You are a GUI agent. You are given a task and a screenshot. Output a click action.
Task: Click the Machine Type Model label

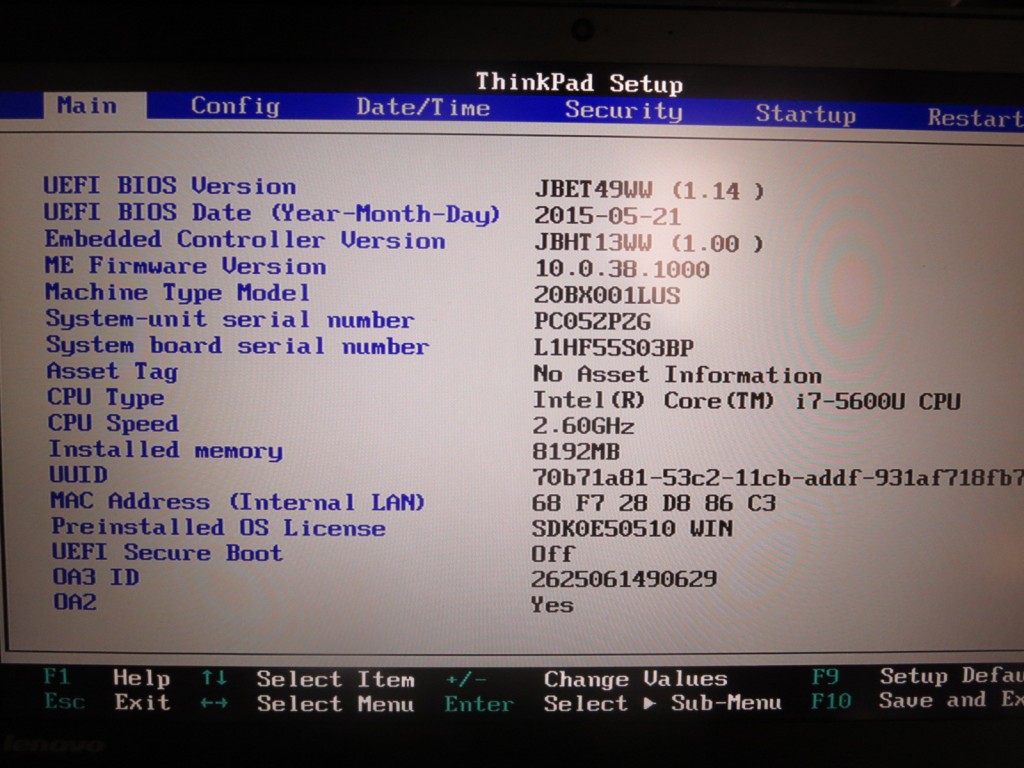[x=178, y=292]
